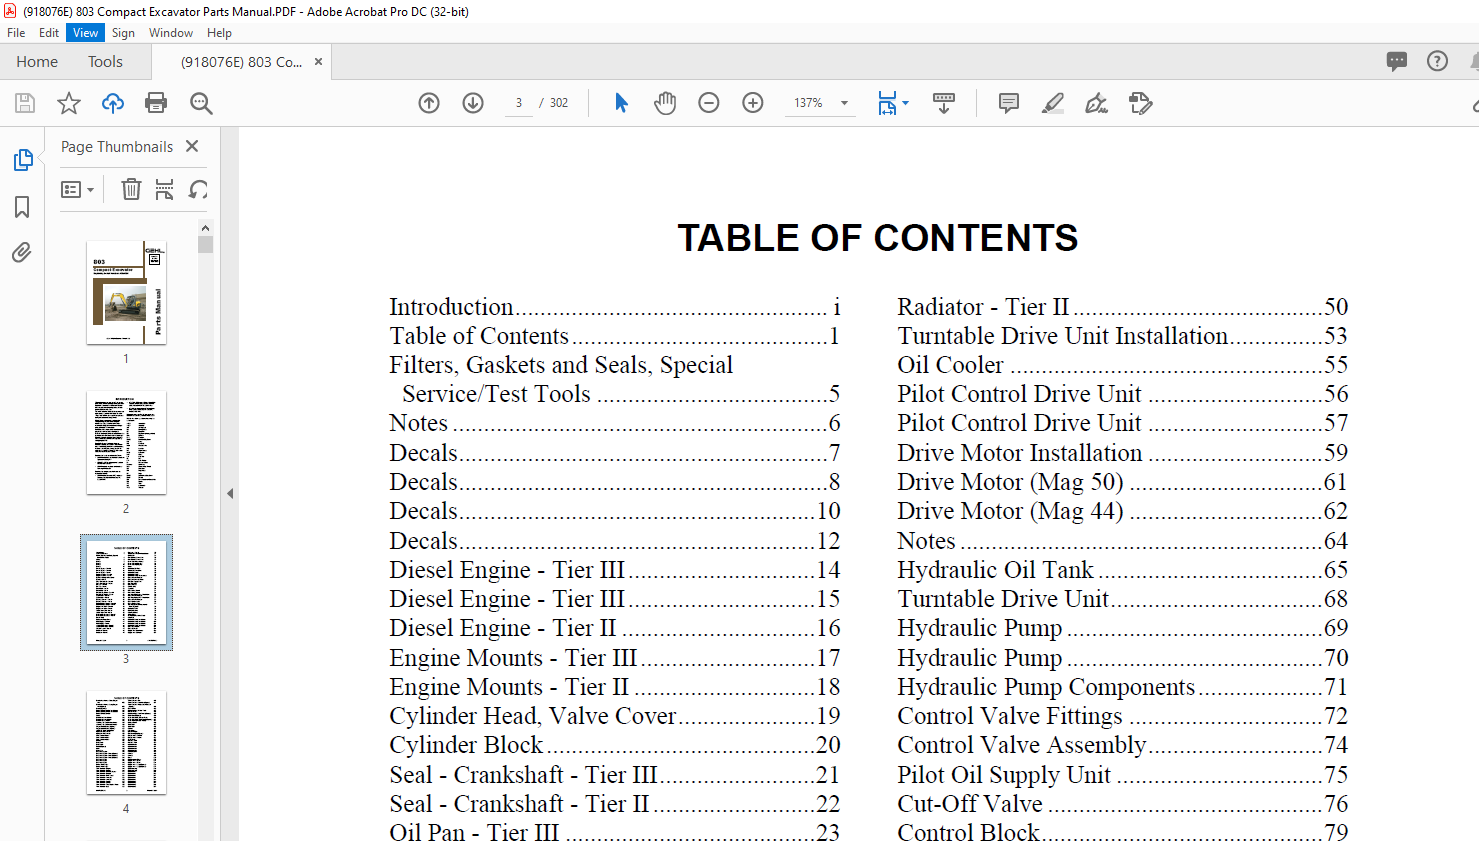Screen dimensions: 1479x841
Task: Add the document to starred favorites
Action: click(69, 103)
